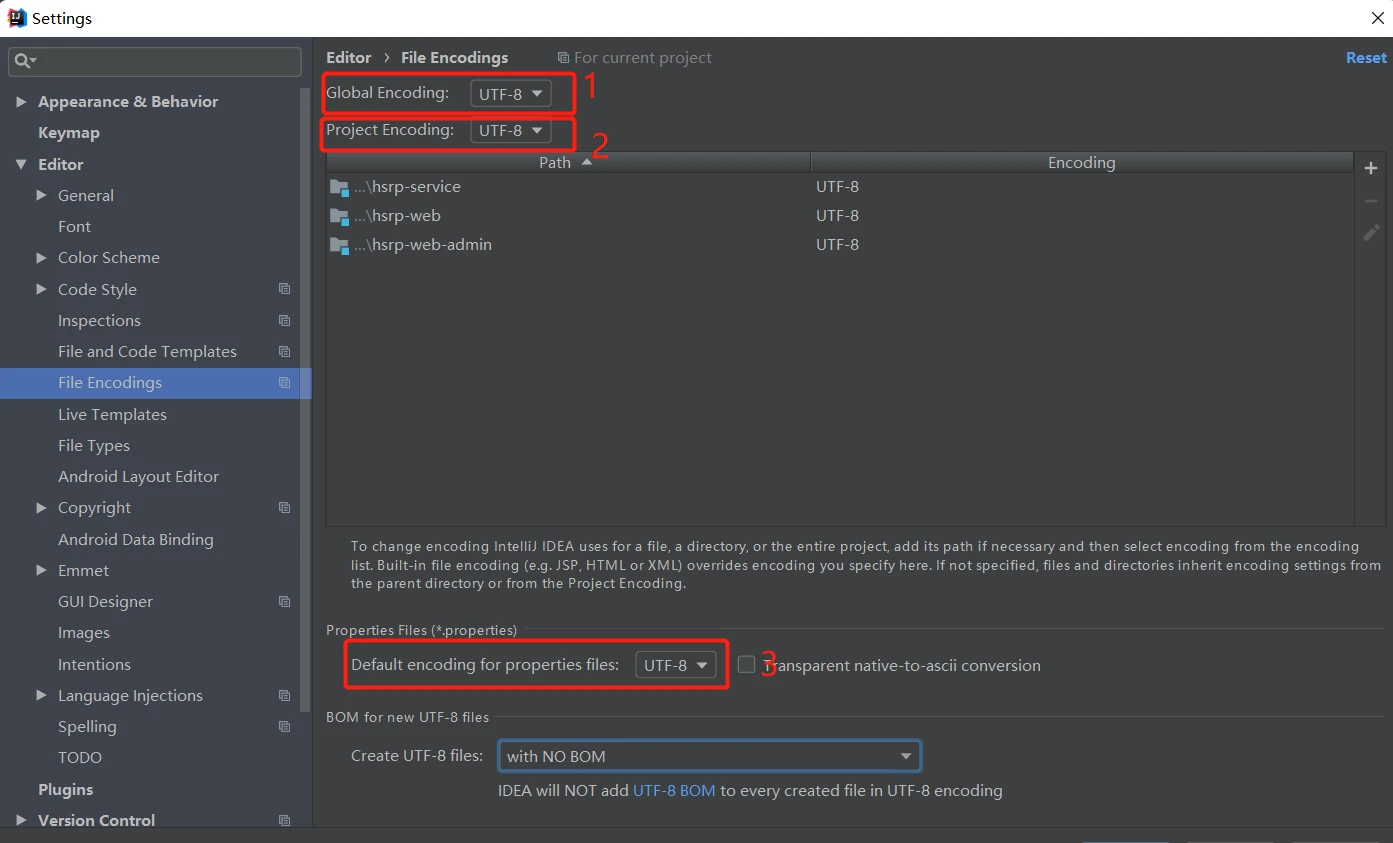Select Images in sidebar
The height and width of the screenshot is (843, 1393).
tap(84, 633)
